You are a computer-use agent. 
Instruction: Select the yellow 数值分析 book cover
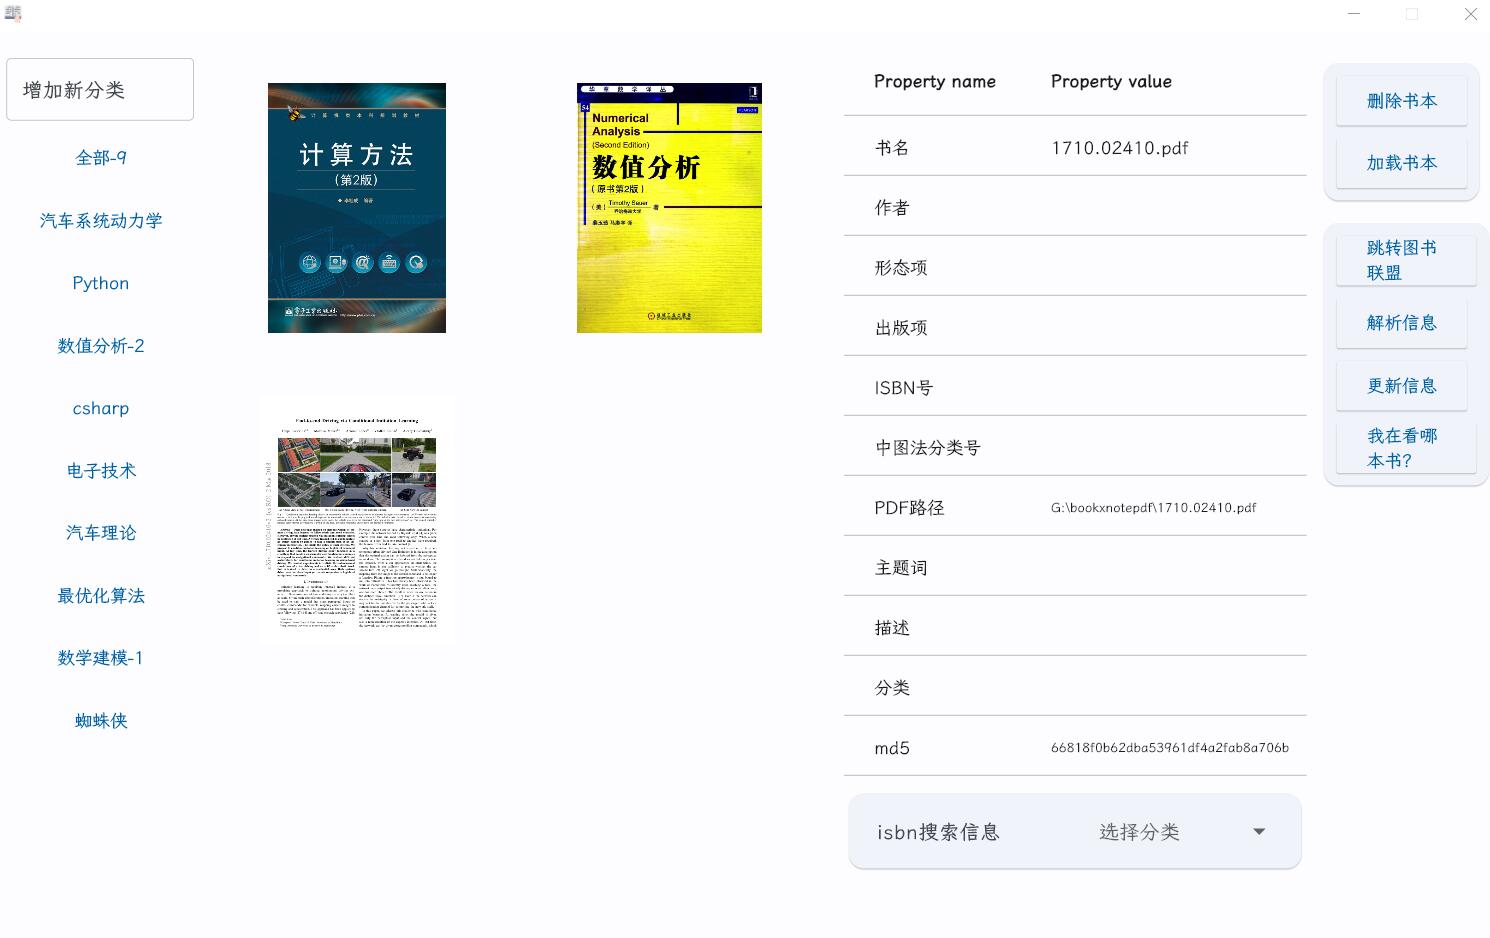point(669,208)
